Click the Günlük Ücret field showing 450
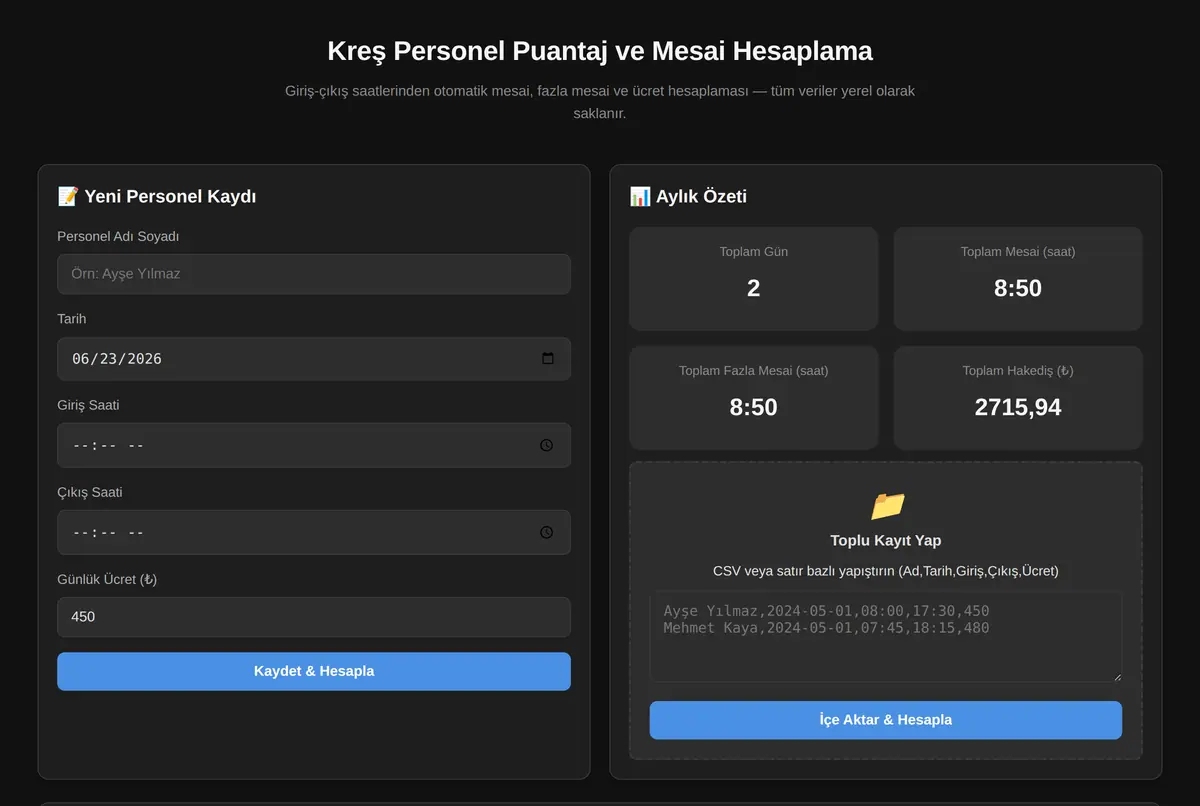The width and height of the screenshot is (1200, 806). [314, 617]
